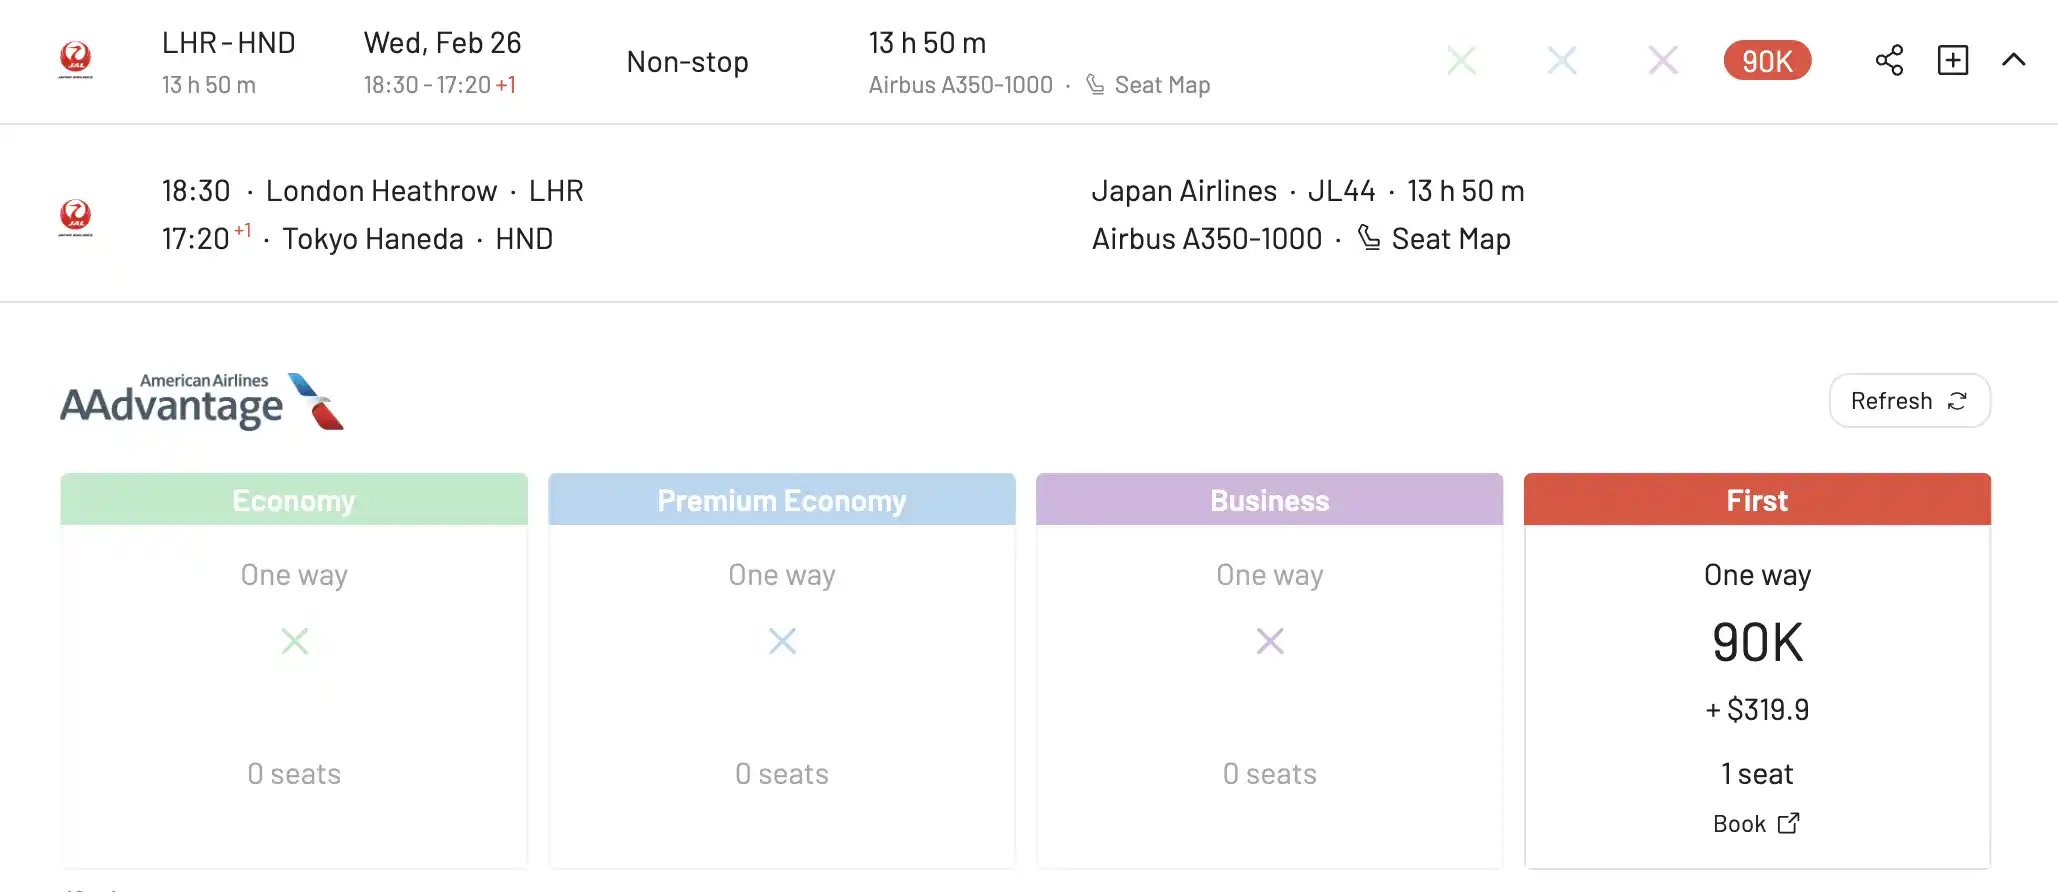Click blue unavailable X in summary row
2058x892 pixels.
[x=1562, y=61]
